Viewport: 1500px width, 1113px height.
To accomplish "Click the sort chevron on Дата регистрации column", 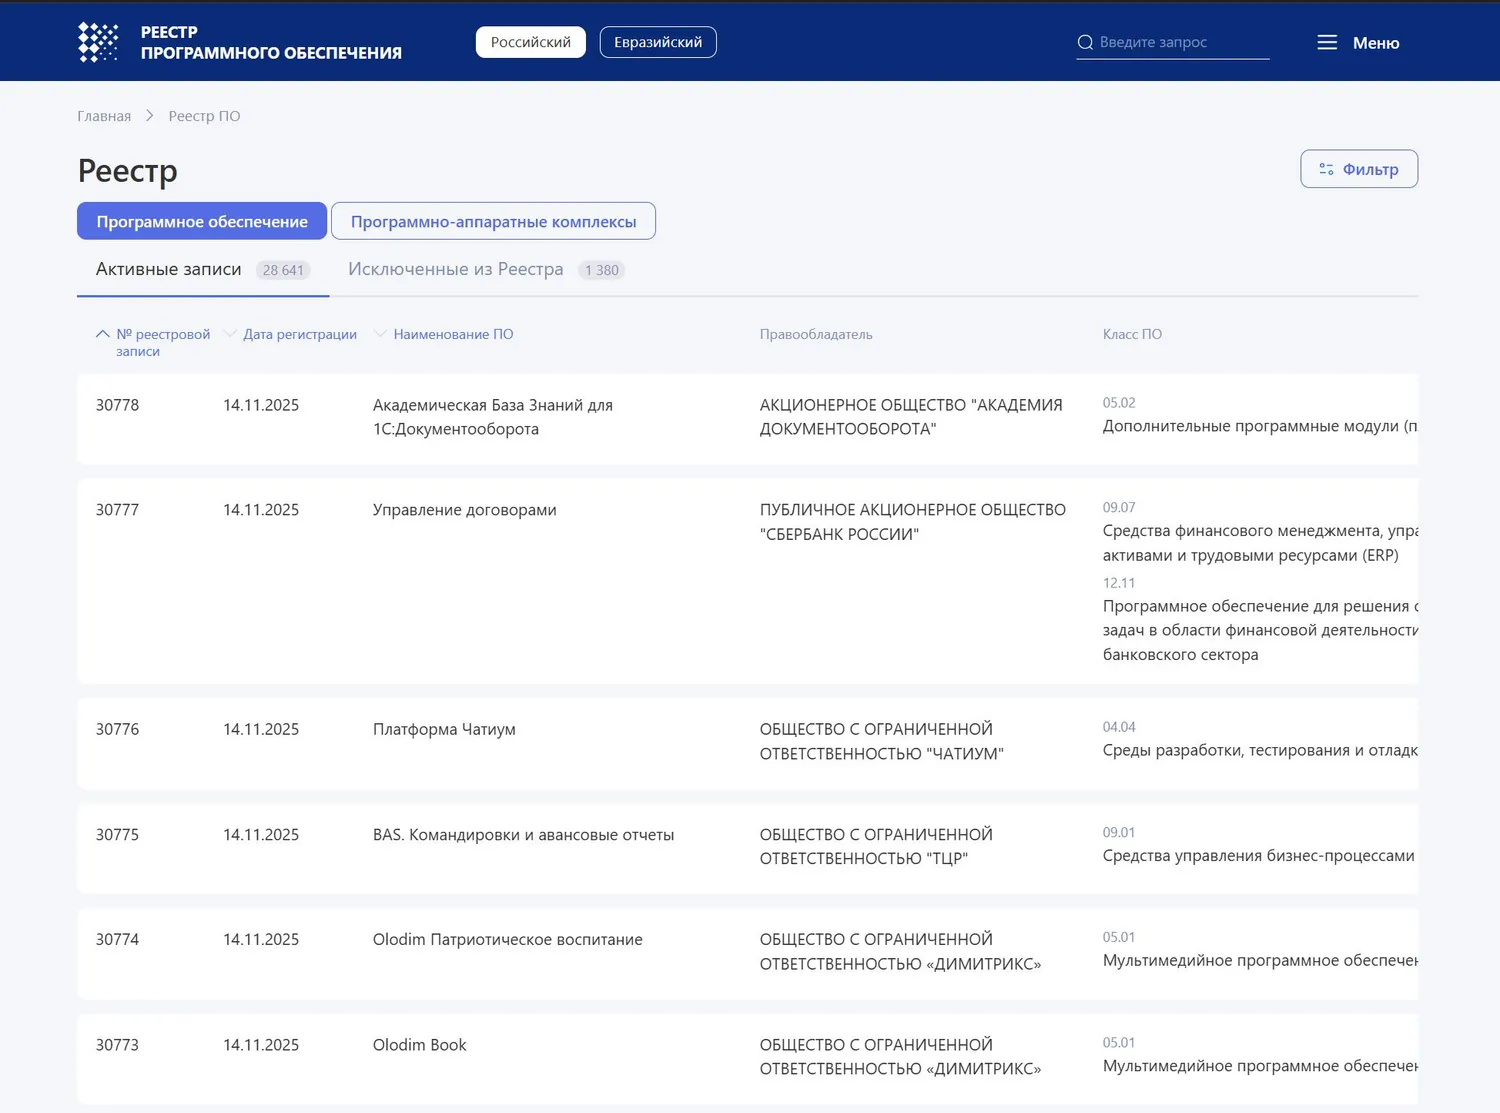I will [229, 334].
